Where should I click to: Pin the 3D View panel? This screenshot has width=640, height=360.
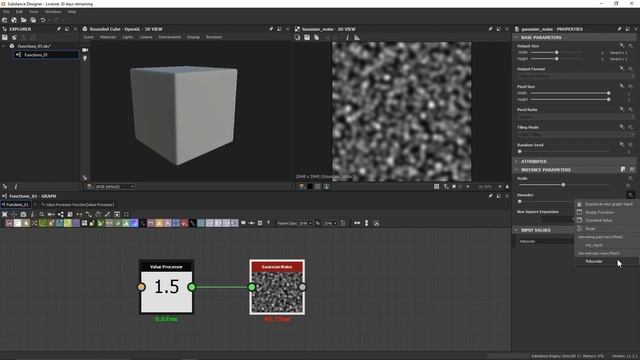[x=271, y=29]
